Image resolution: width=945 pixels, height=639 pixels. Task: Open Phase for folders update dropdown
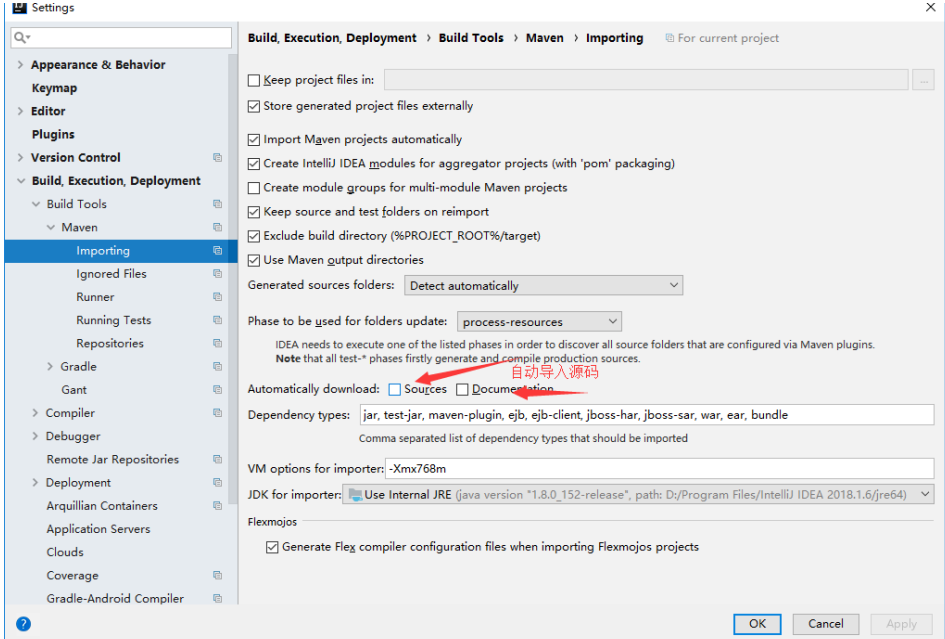click(x=539, y=321)
